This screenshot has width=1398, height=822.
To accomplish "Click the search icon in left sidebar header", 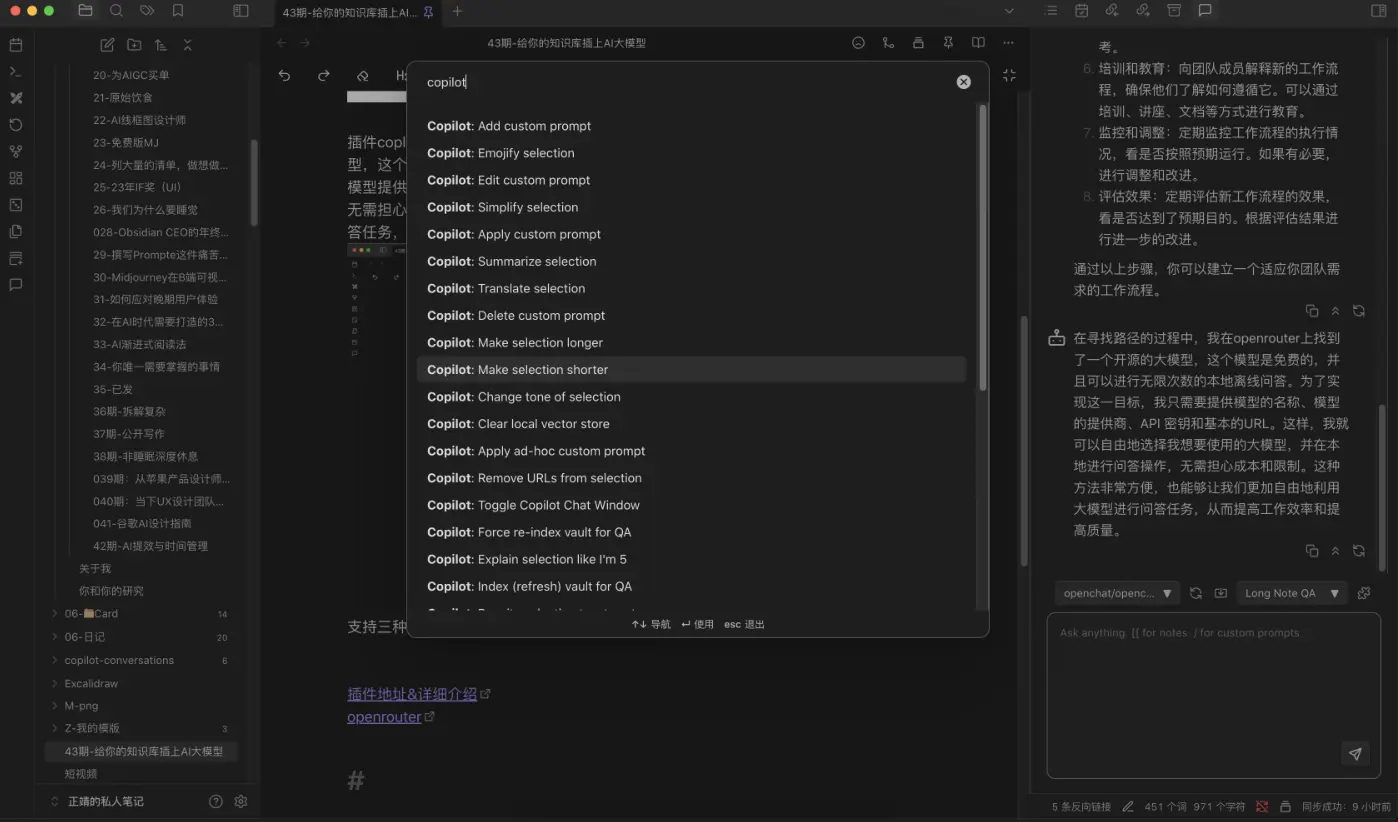I will pyautogui.click(x=116, y=11).
